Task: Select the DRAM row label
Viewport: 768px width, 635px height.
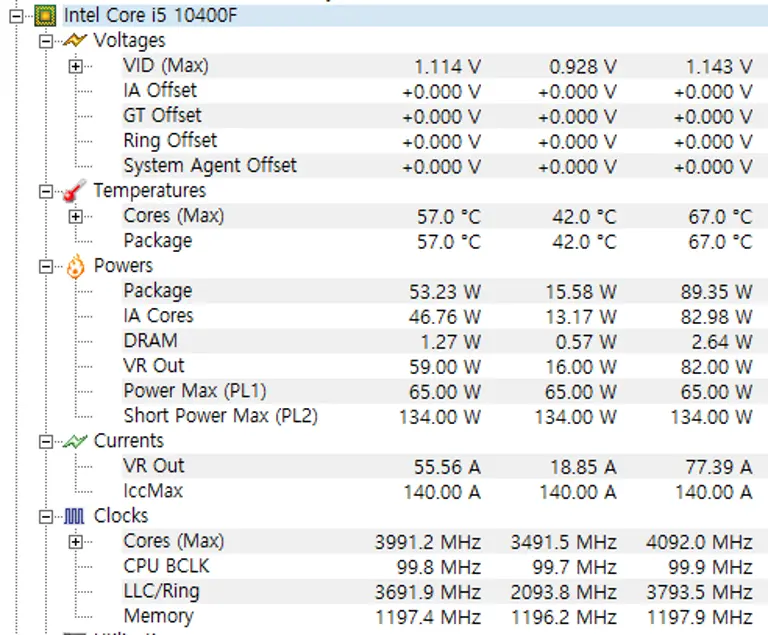Action: [150, 341]
